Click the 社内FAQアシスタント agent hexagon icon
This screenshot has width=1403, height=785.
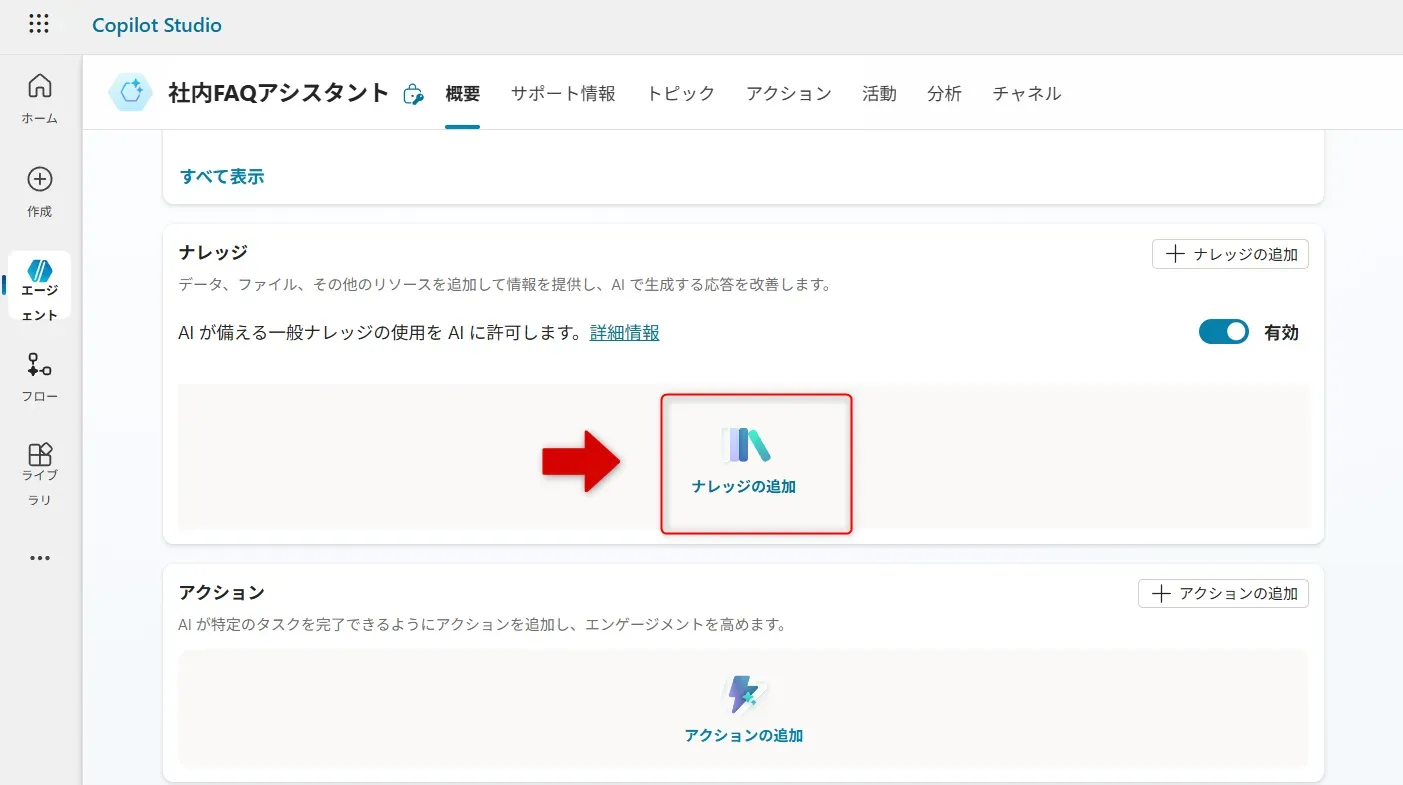click(x=131, y=93)
